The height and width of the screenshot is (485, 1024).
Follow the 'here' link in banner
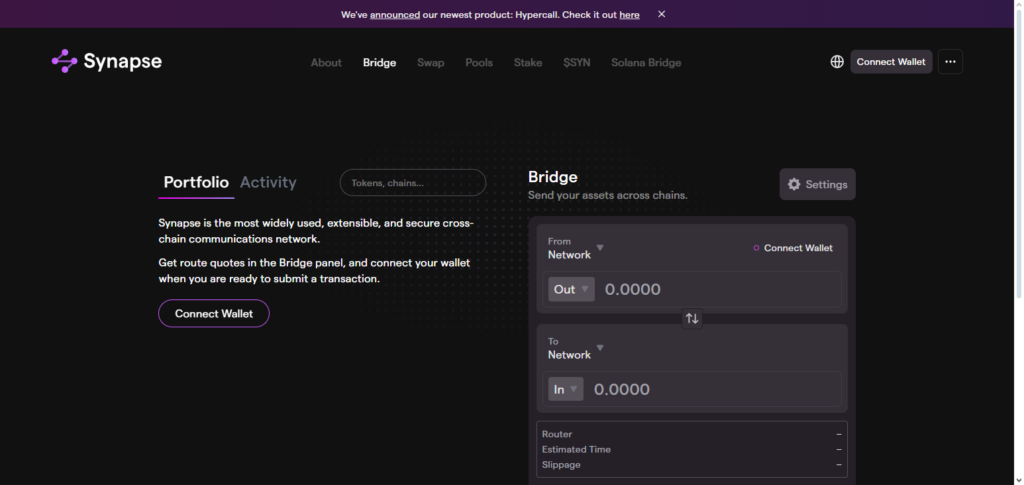pyautogui.click(x=629, y=15)
